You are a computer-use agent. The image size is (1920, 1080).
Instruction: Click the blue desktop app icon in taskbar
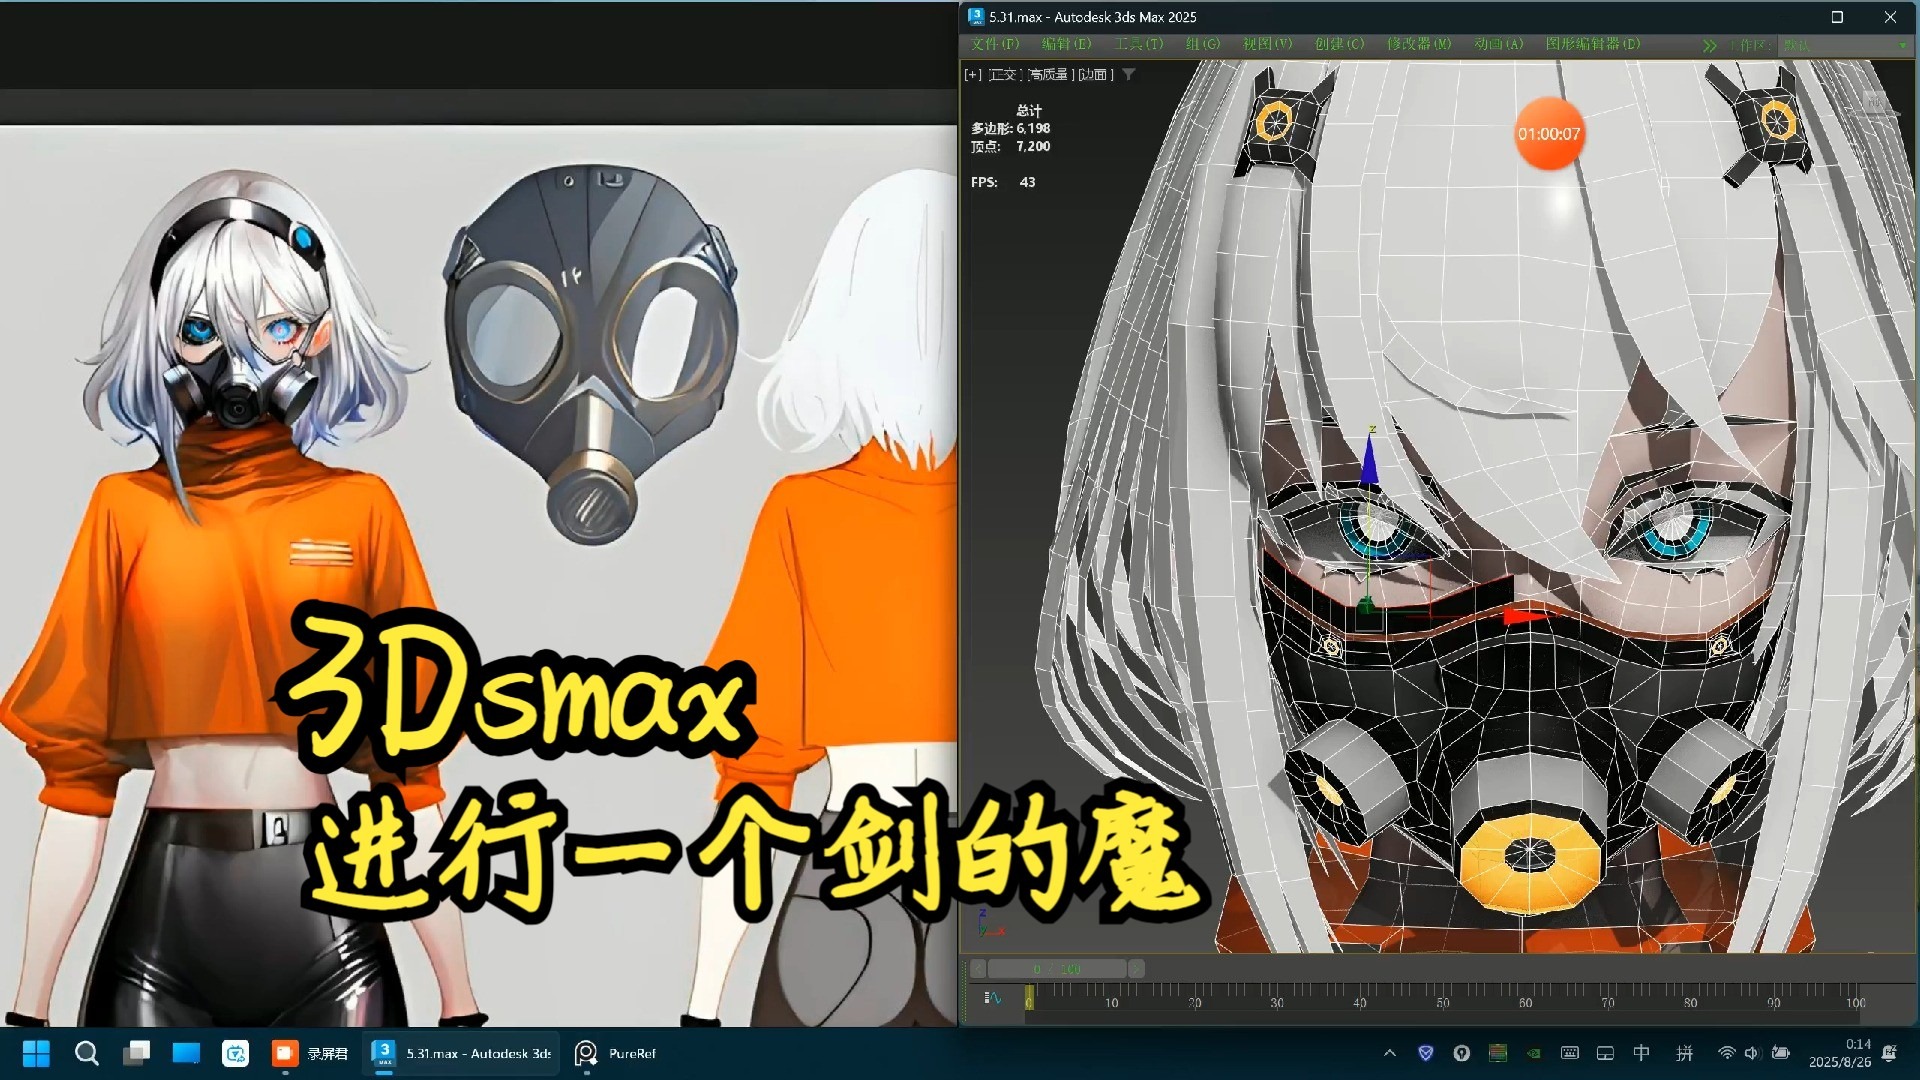coord(186,1053)
